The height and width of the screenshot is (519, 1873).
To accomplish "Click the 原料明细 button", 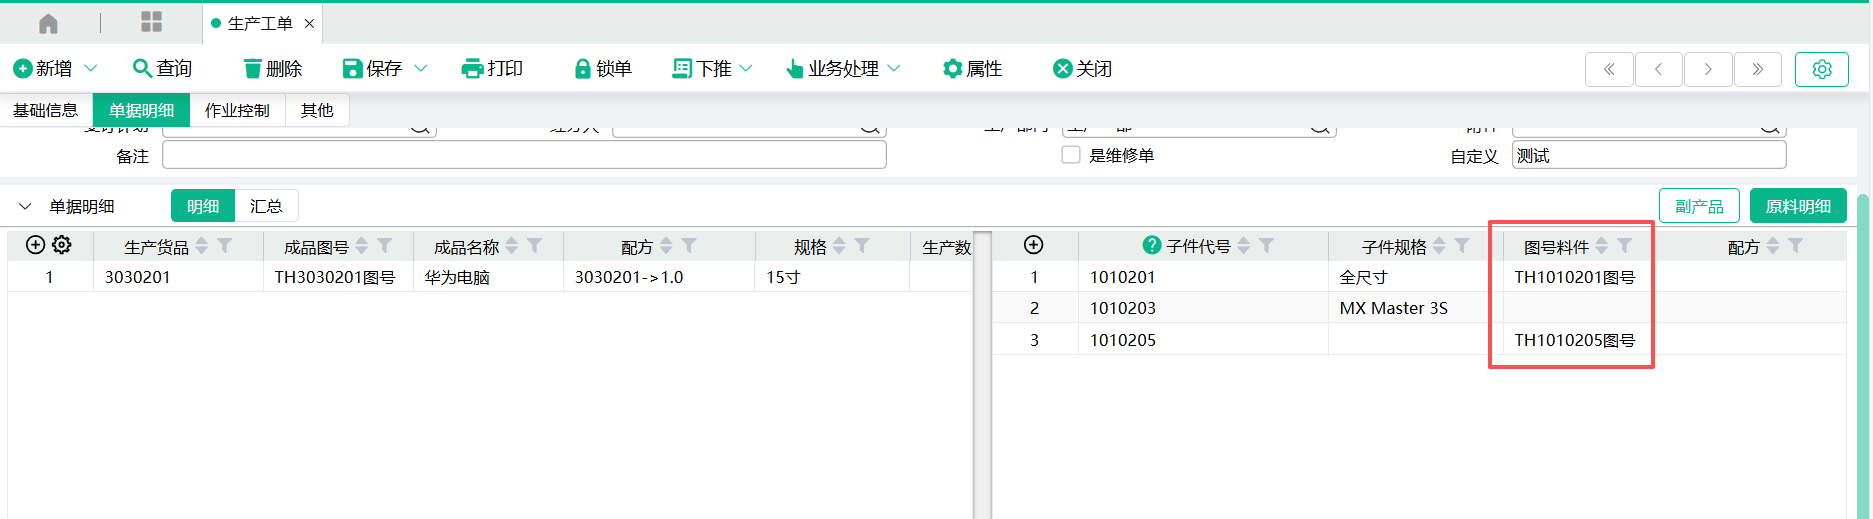I will coord(1797,206).
